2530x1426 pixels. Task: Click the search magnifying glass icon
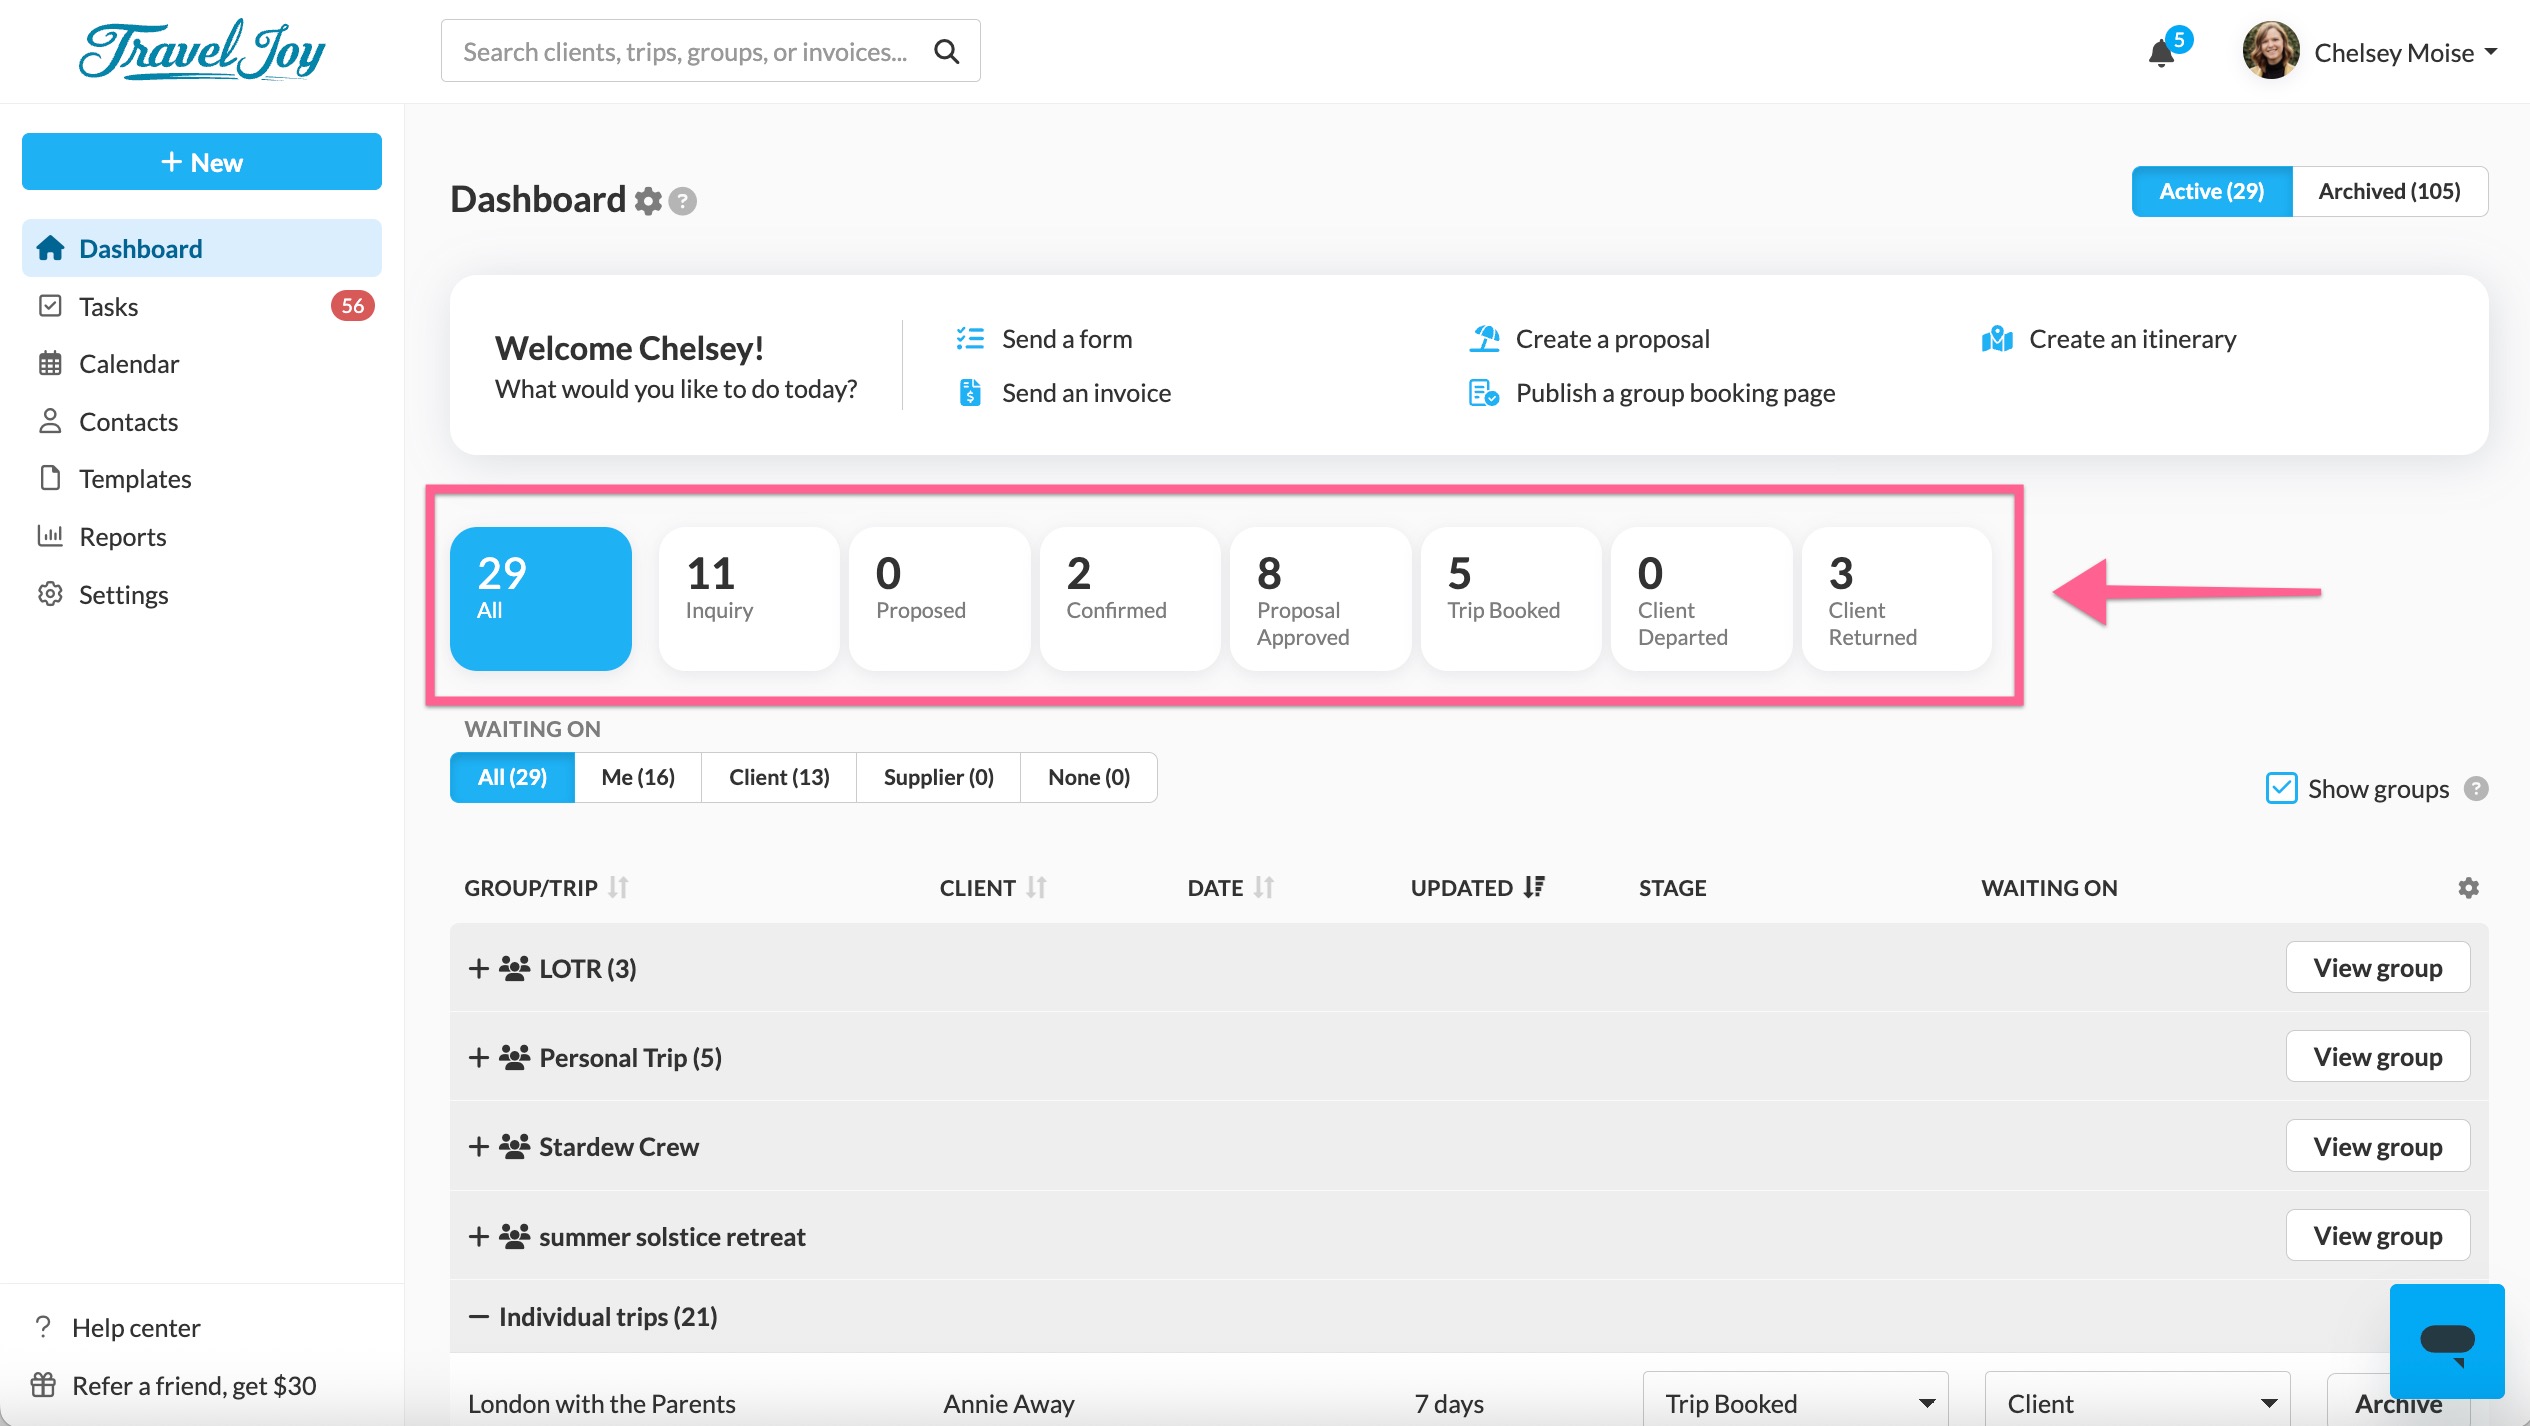coord(946,51)
